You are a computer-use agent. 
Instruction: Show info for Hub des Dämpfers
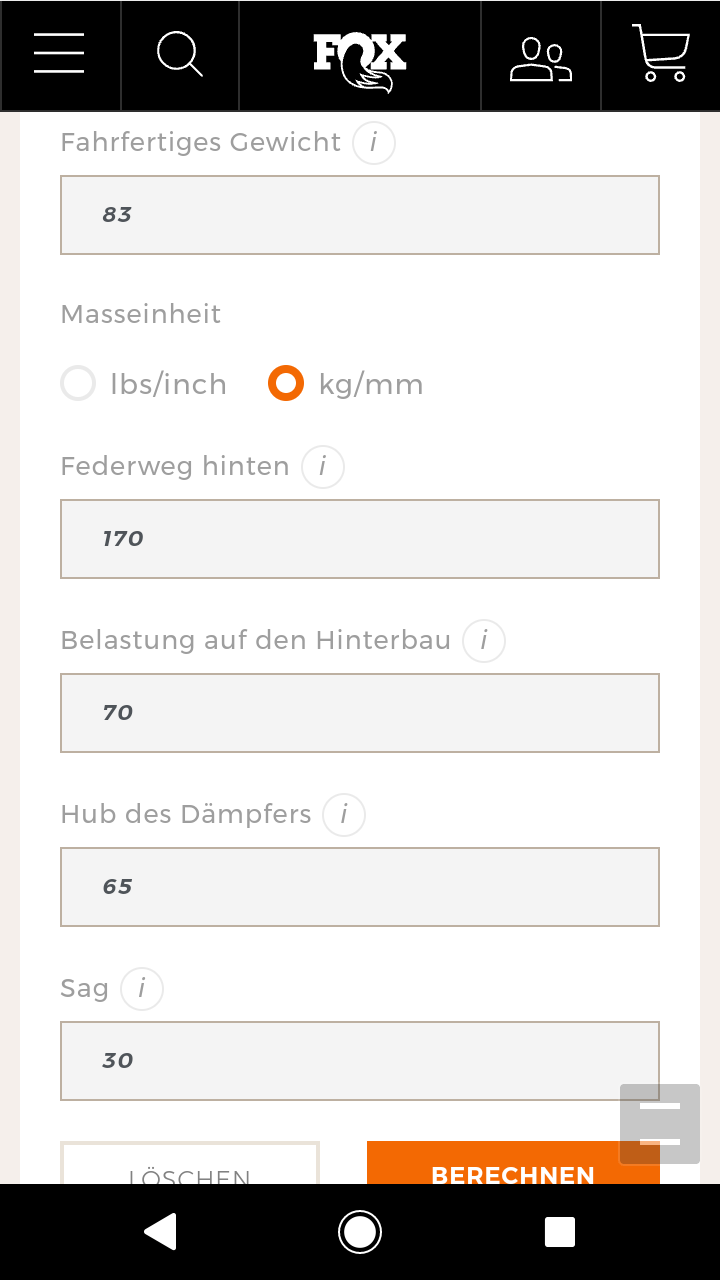tap(344, 815)
